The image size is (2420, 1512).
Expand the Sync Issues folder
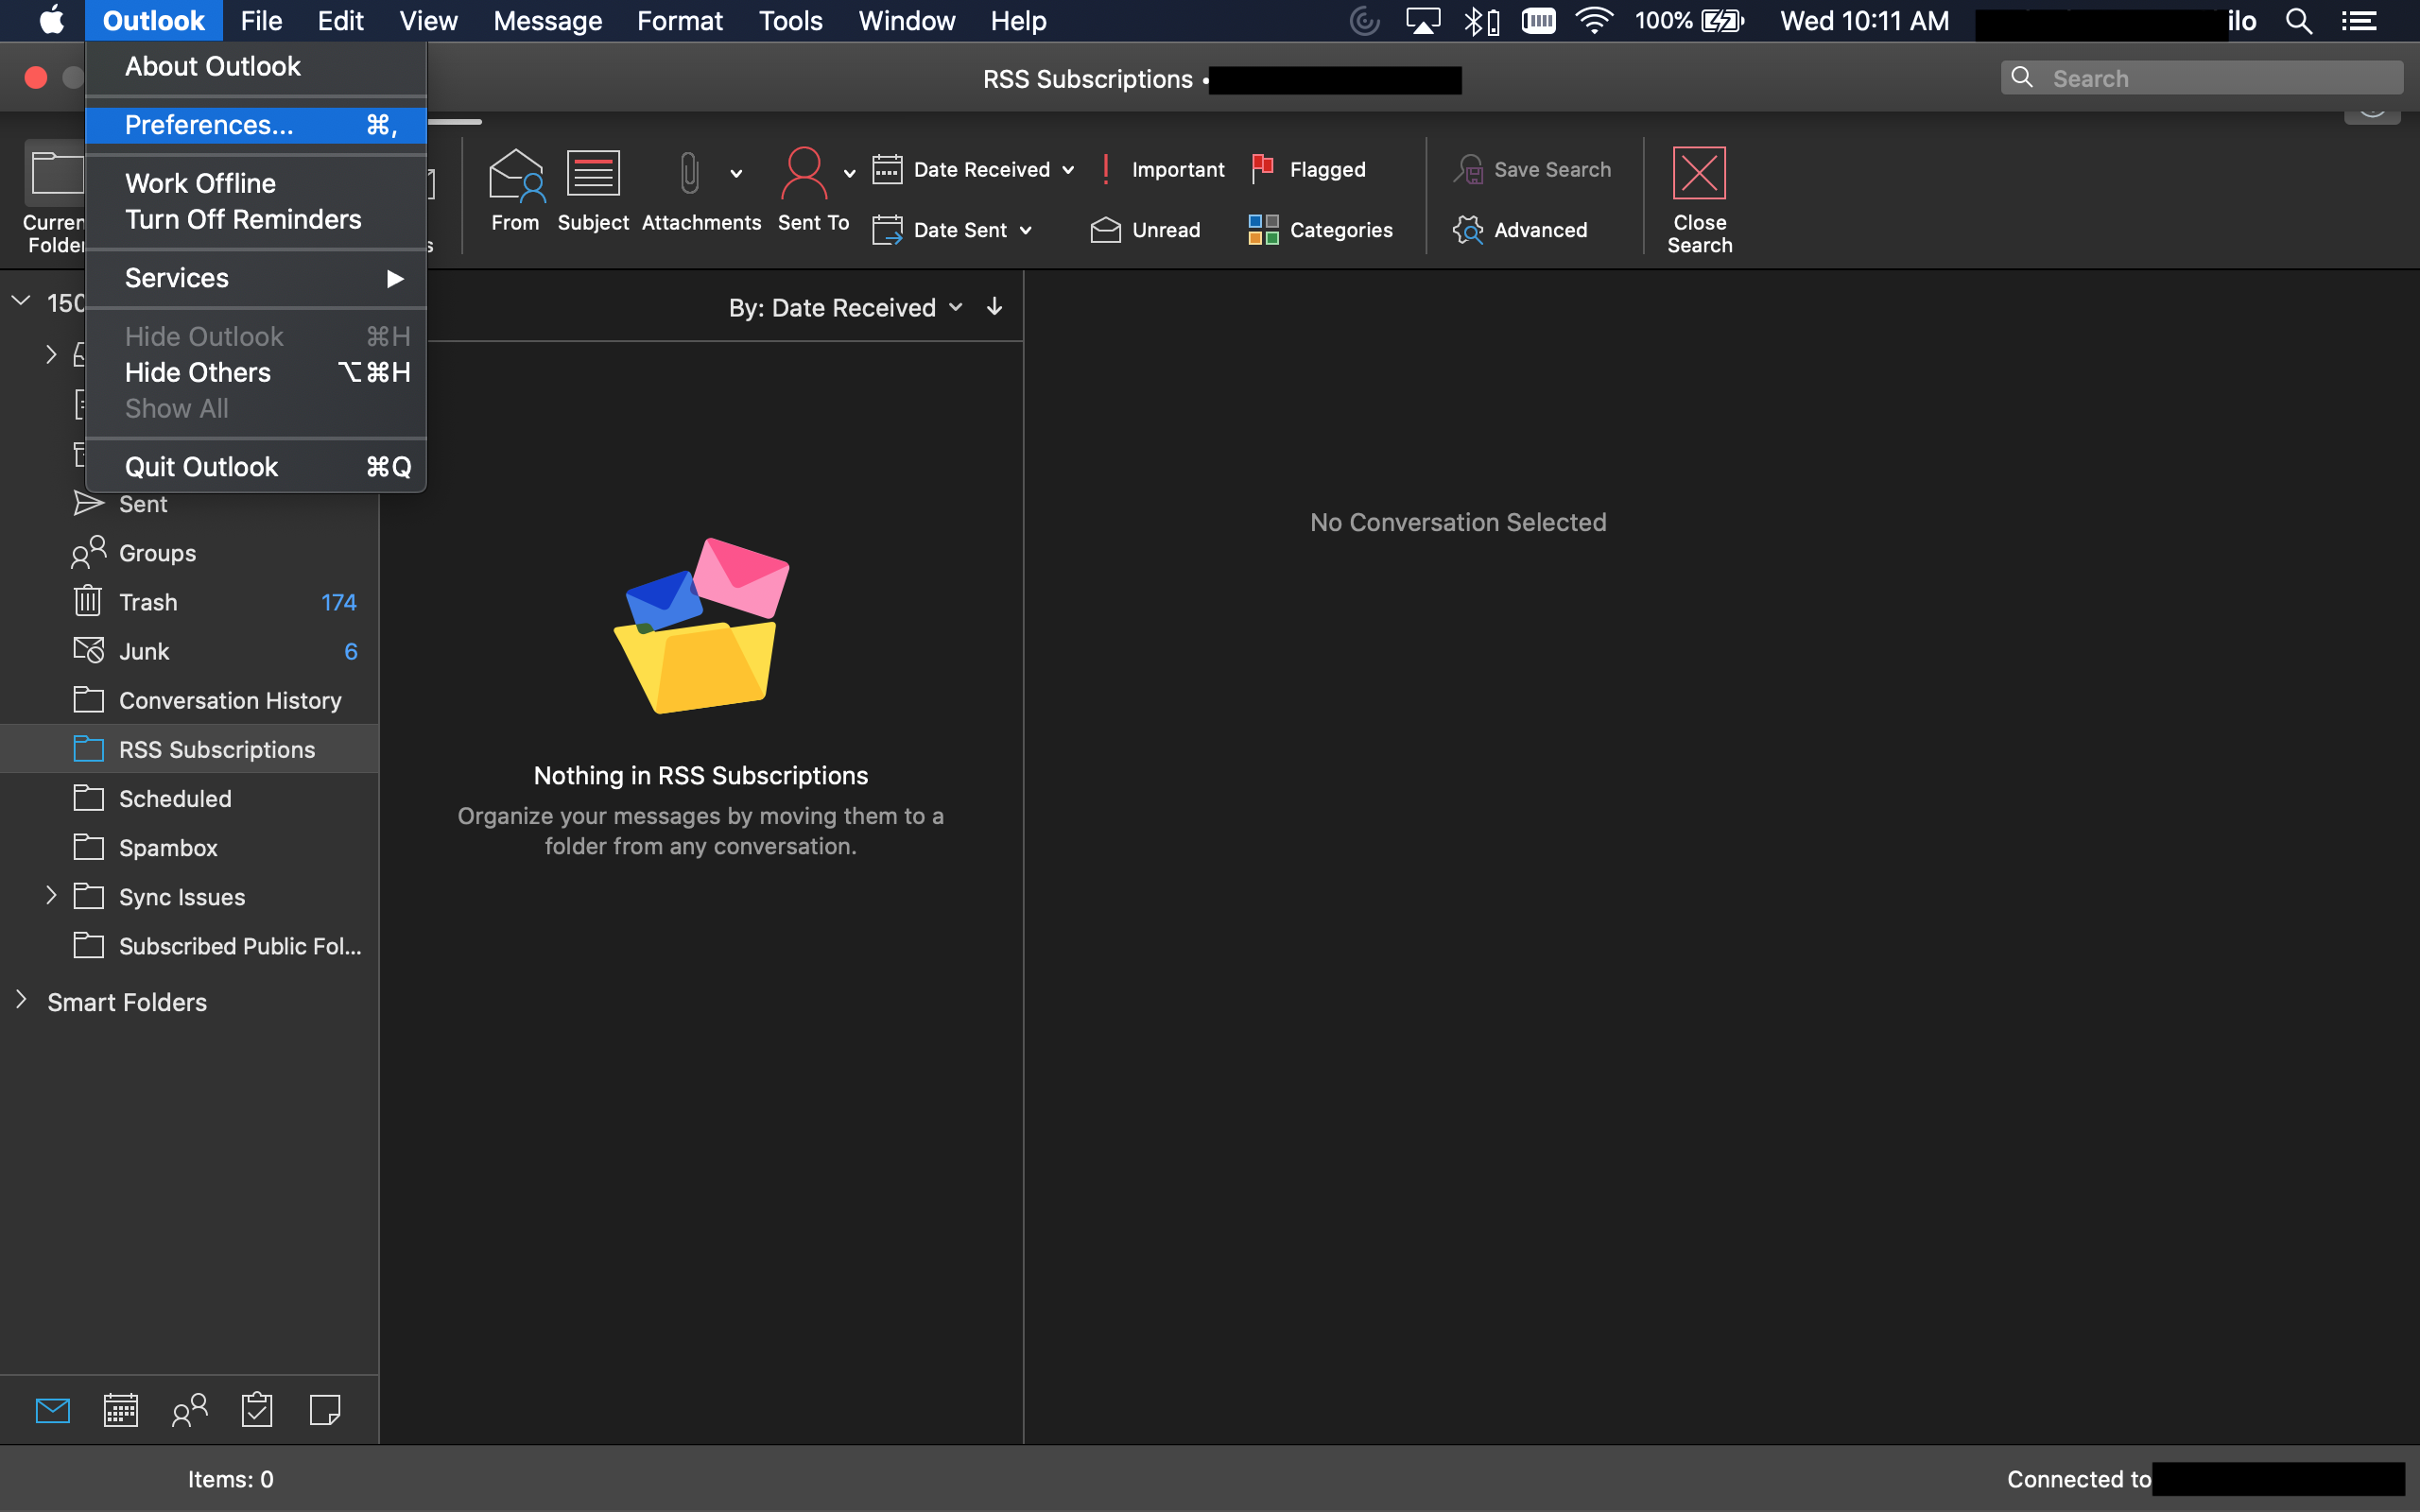point(51,896)
